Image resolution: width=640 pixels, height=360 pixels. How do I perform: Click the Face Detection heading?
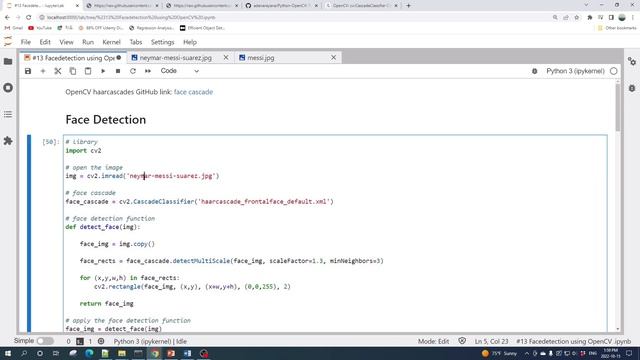106,120
